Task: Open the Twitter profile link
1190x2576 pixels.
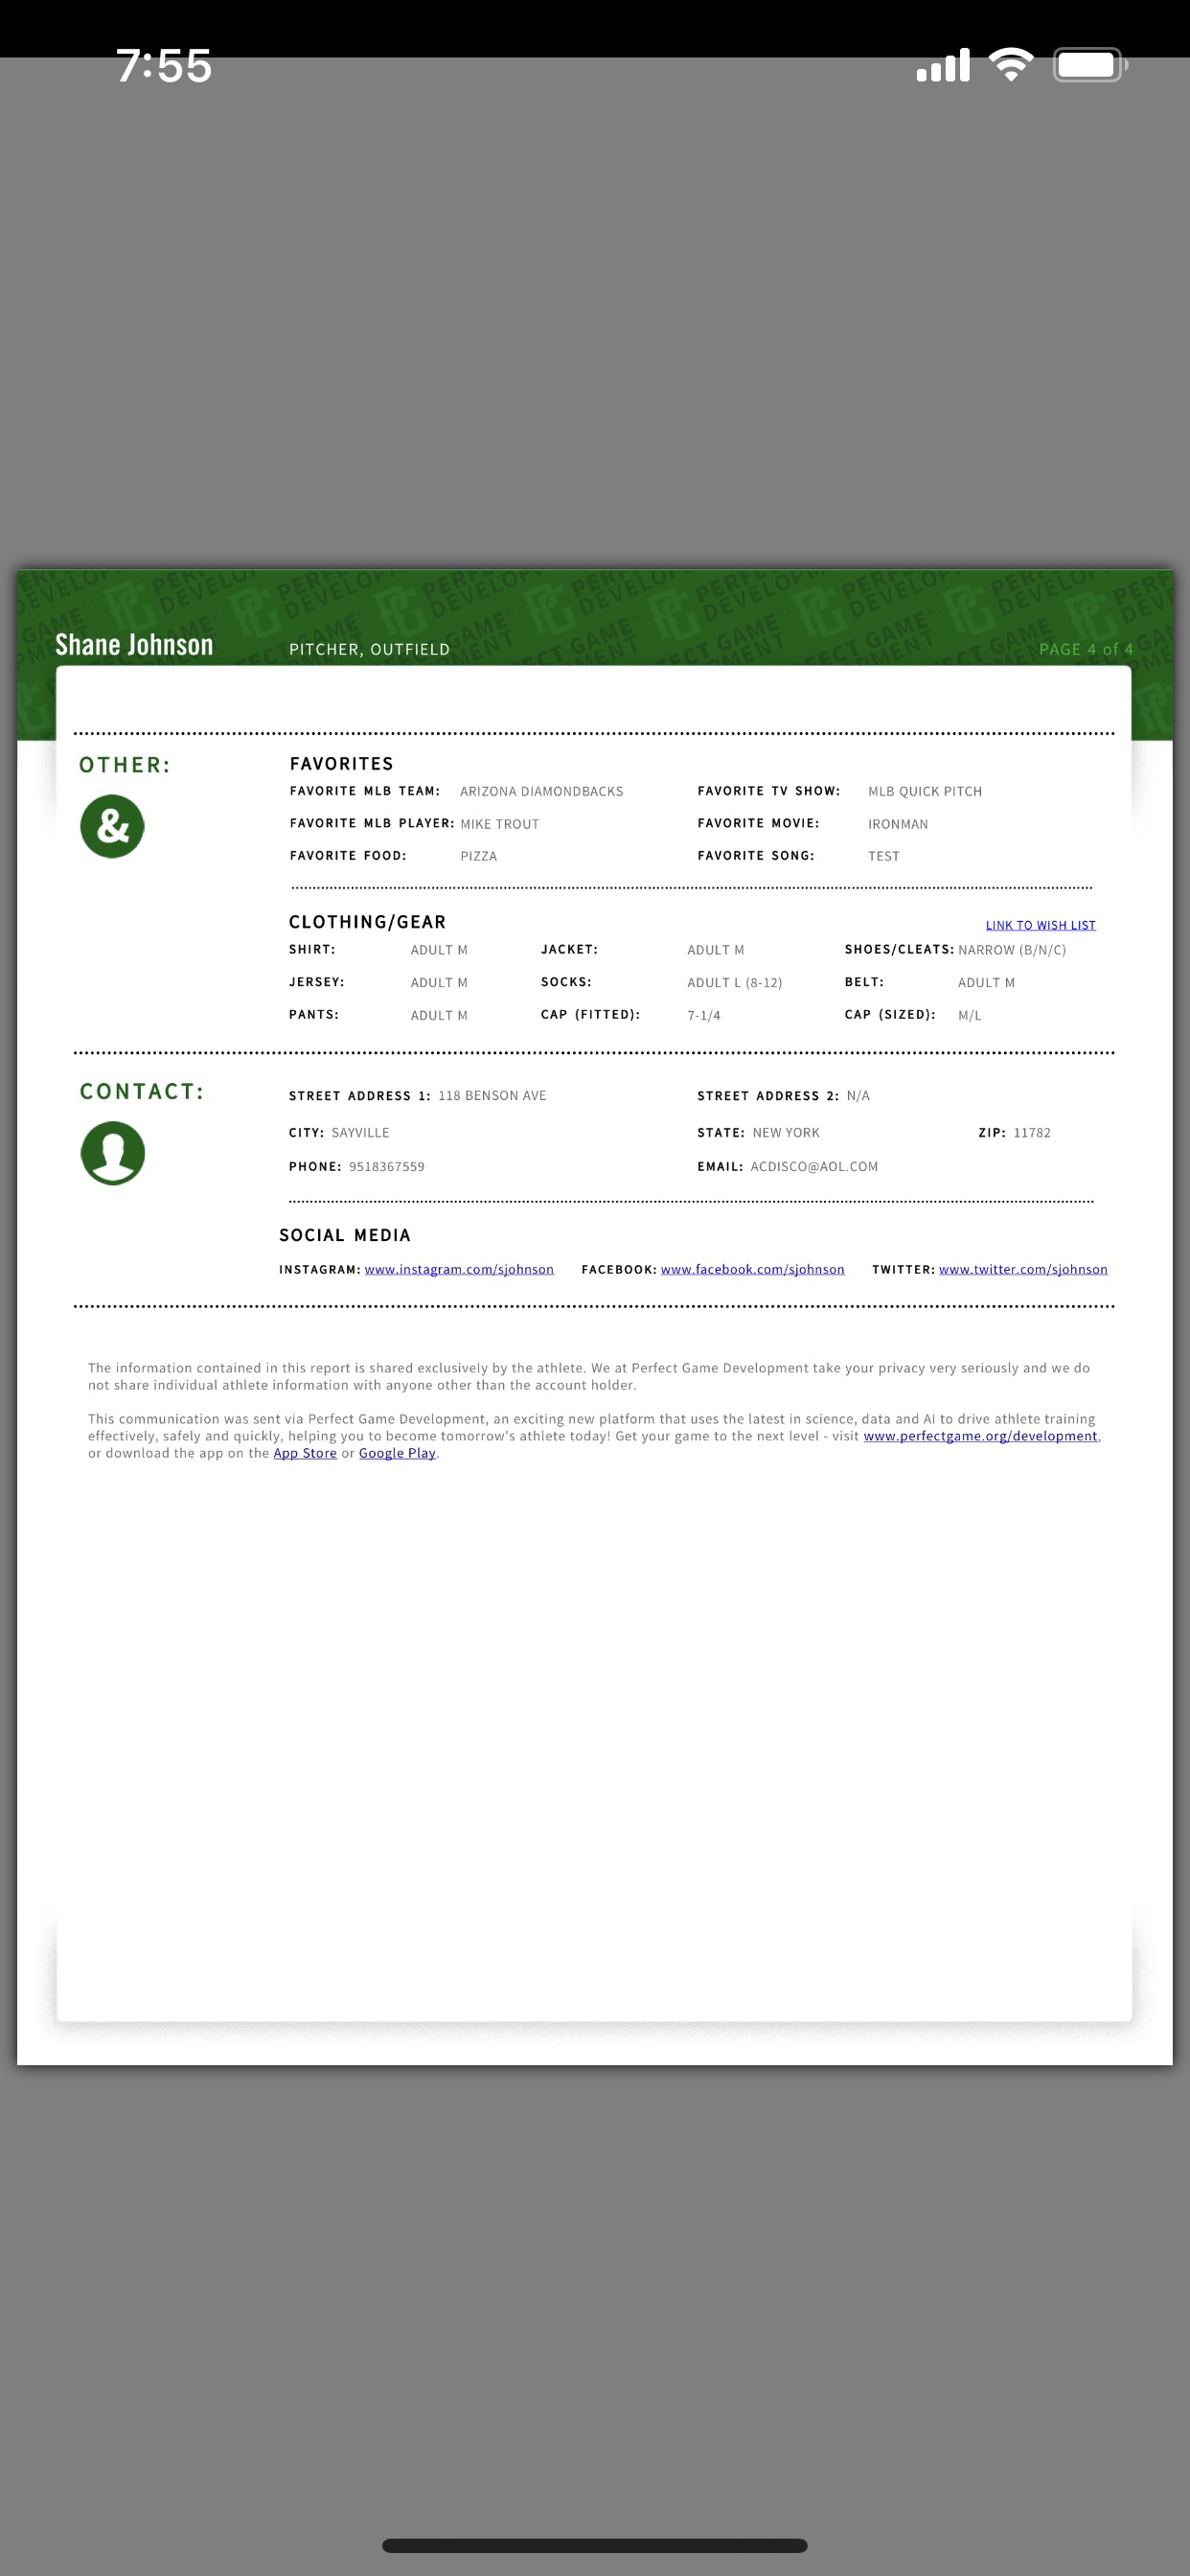Action: pos(1022,1269)
